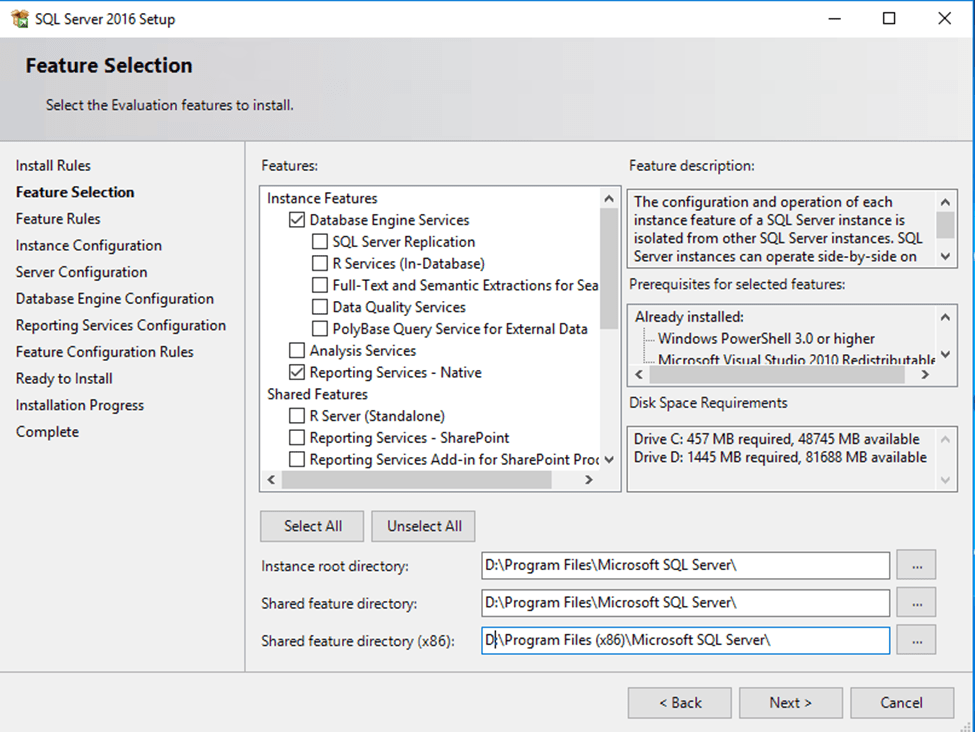
Task: Uncheck Database Engine Services
Action: (297, 220)
